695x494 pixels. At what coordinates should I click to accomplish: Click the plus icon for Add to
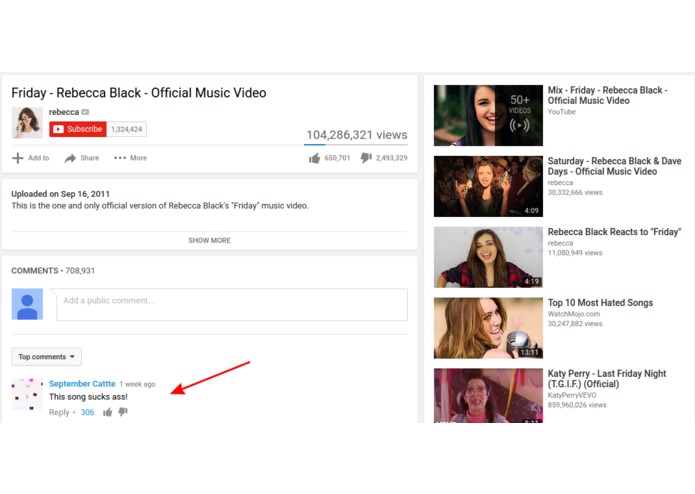pos(18,158)
